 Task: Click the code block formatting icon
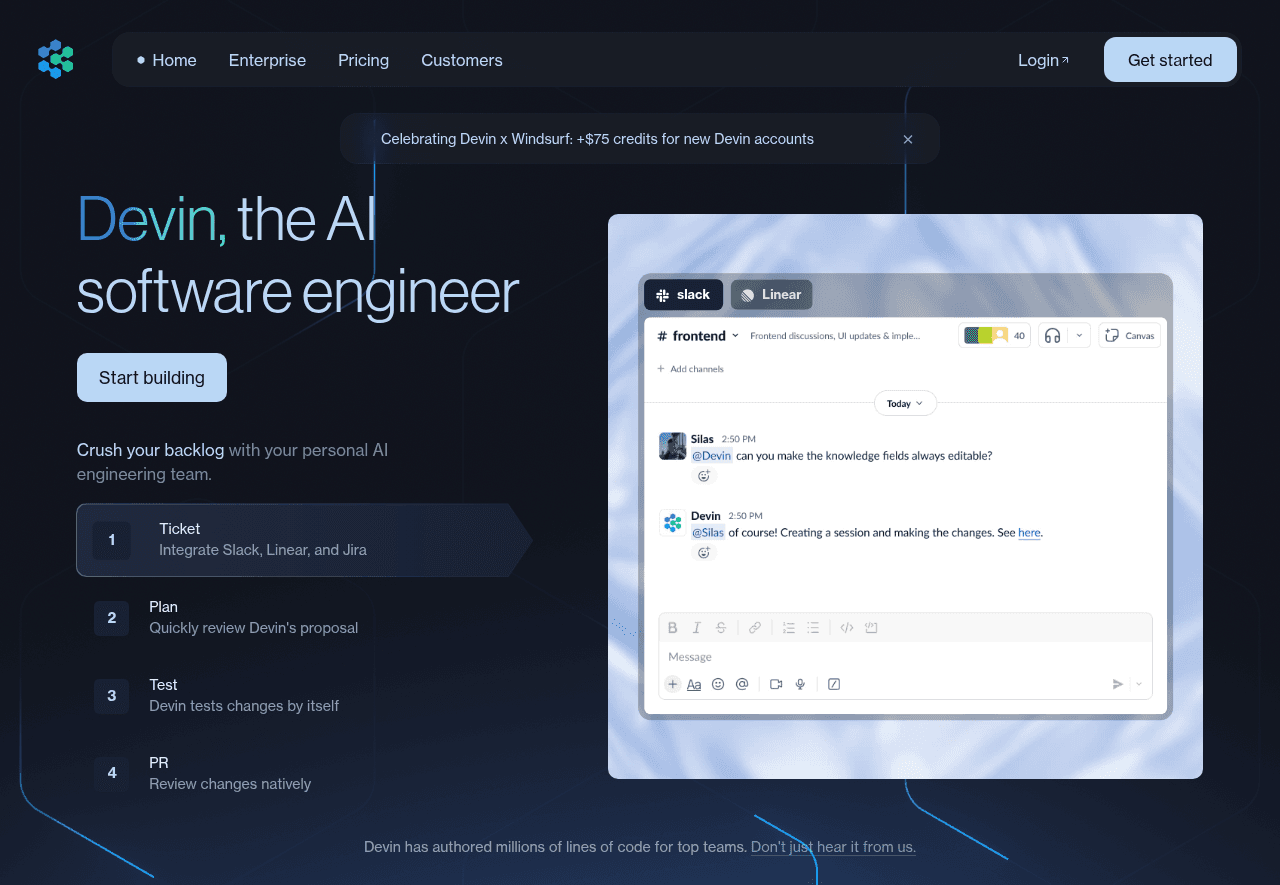[x=847, y=628]
